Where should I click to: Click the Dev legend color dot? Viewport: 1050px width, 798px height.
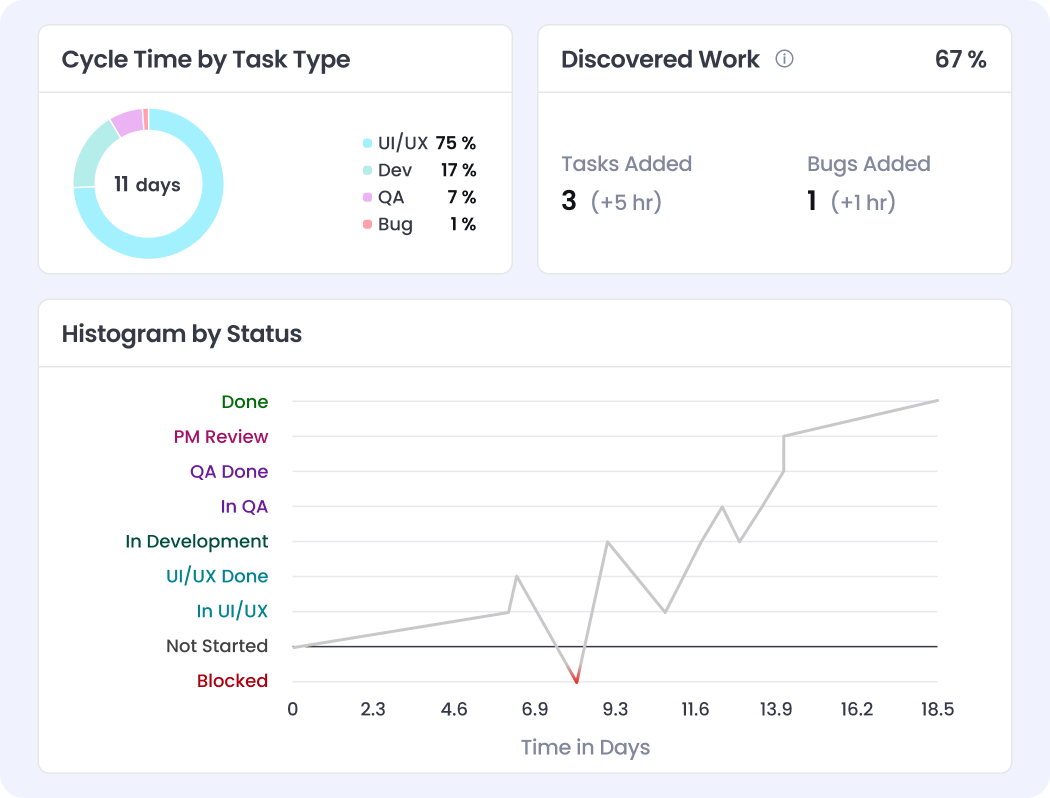[x=367, y=171]
